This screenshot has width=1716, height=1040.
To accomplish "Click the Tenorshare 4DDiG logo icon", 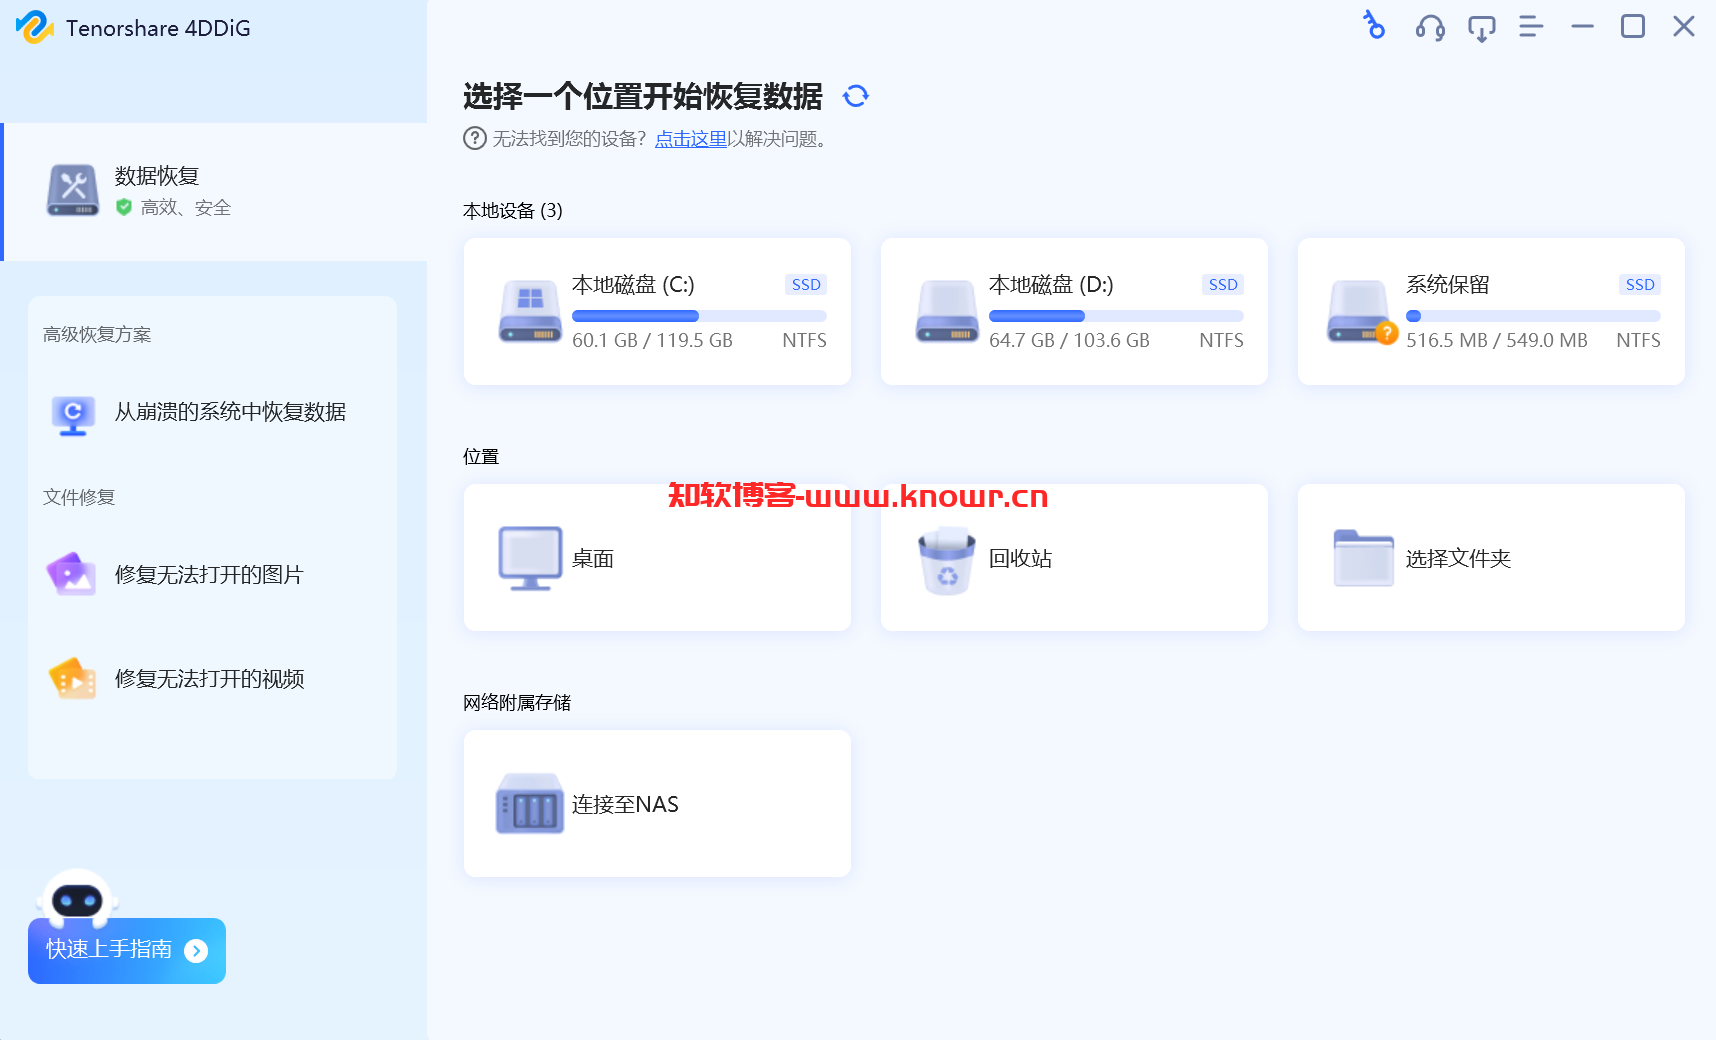I will click(34, 27).
